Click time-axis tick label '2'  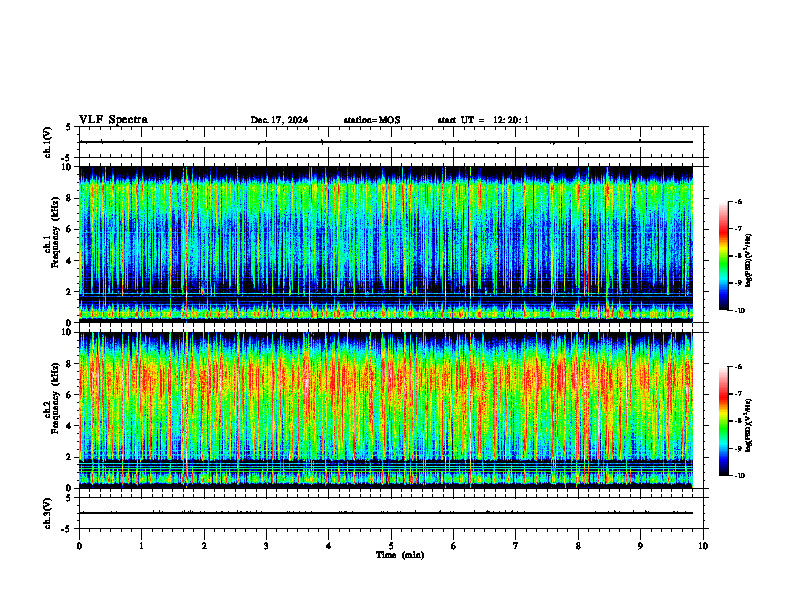coord(204,546)
